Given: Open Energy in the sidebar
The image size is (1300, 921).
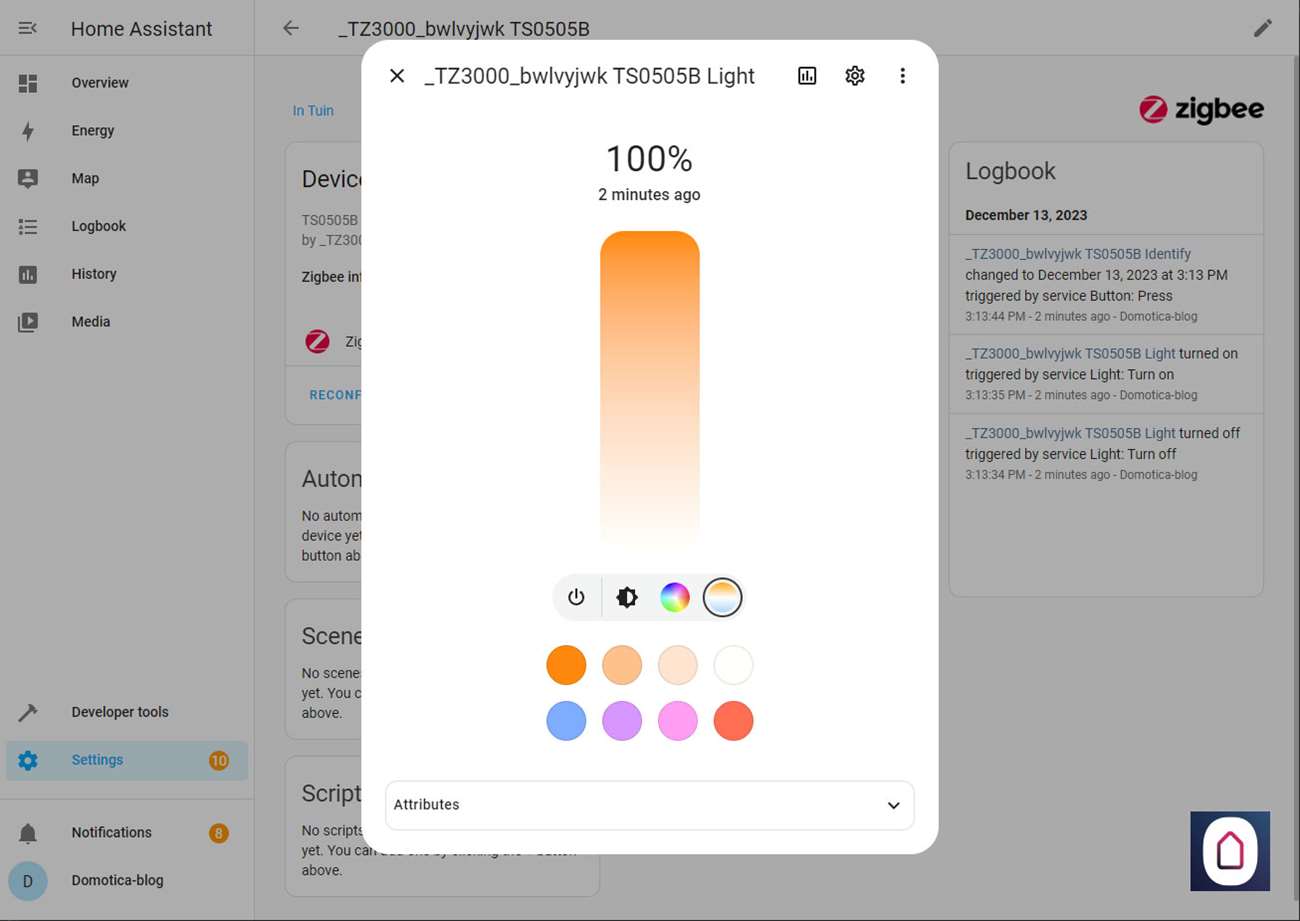Looking at the screenshot, I should 127,131.
